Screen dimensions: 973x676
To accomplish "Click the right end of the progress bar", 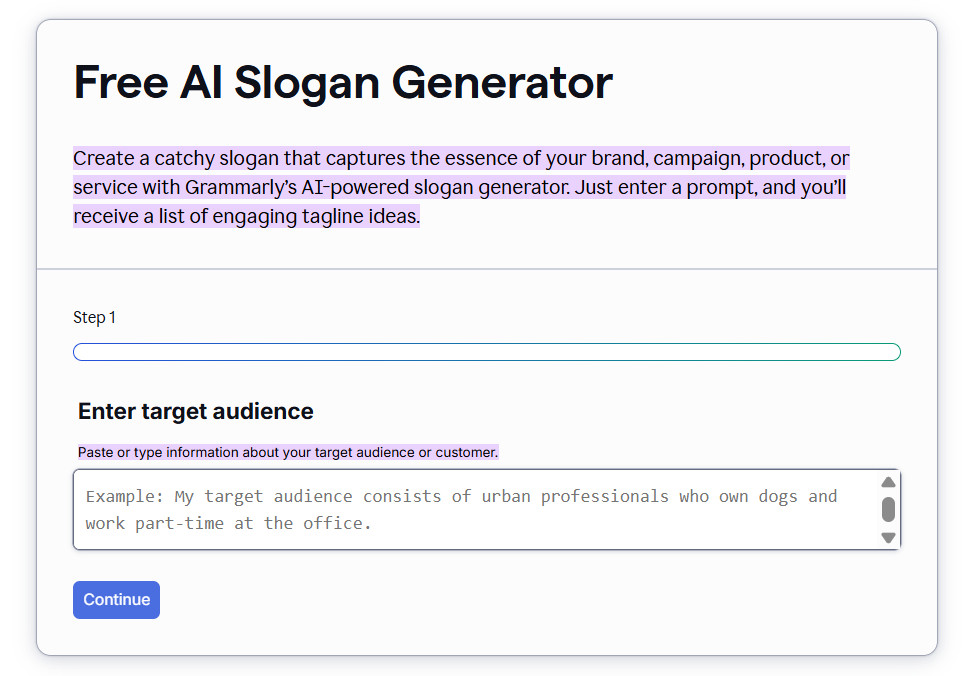I will (x=895, y=351).
